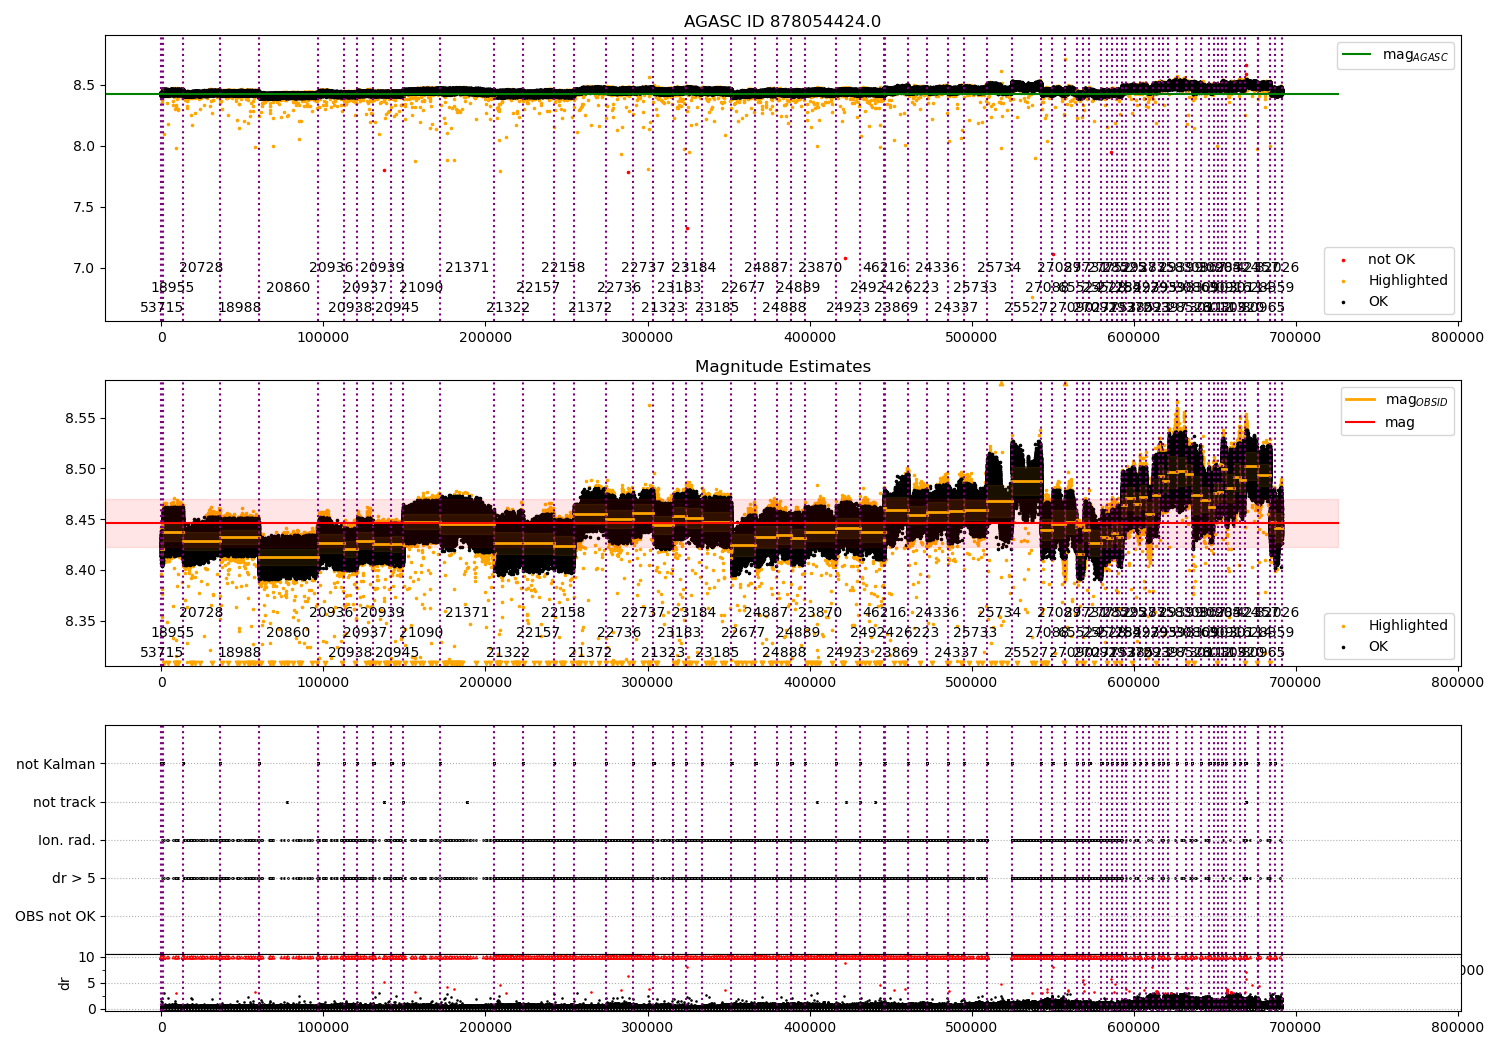The width and height of the screenshot is (1500, 1050).
Task: Click the "Magnitude Estimates" plot title
Action: point(783,367)
